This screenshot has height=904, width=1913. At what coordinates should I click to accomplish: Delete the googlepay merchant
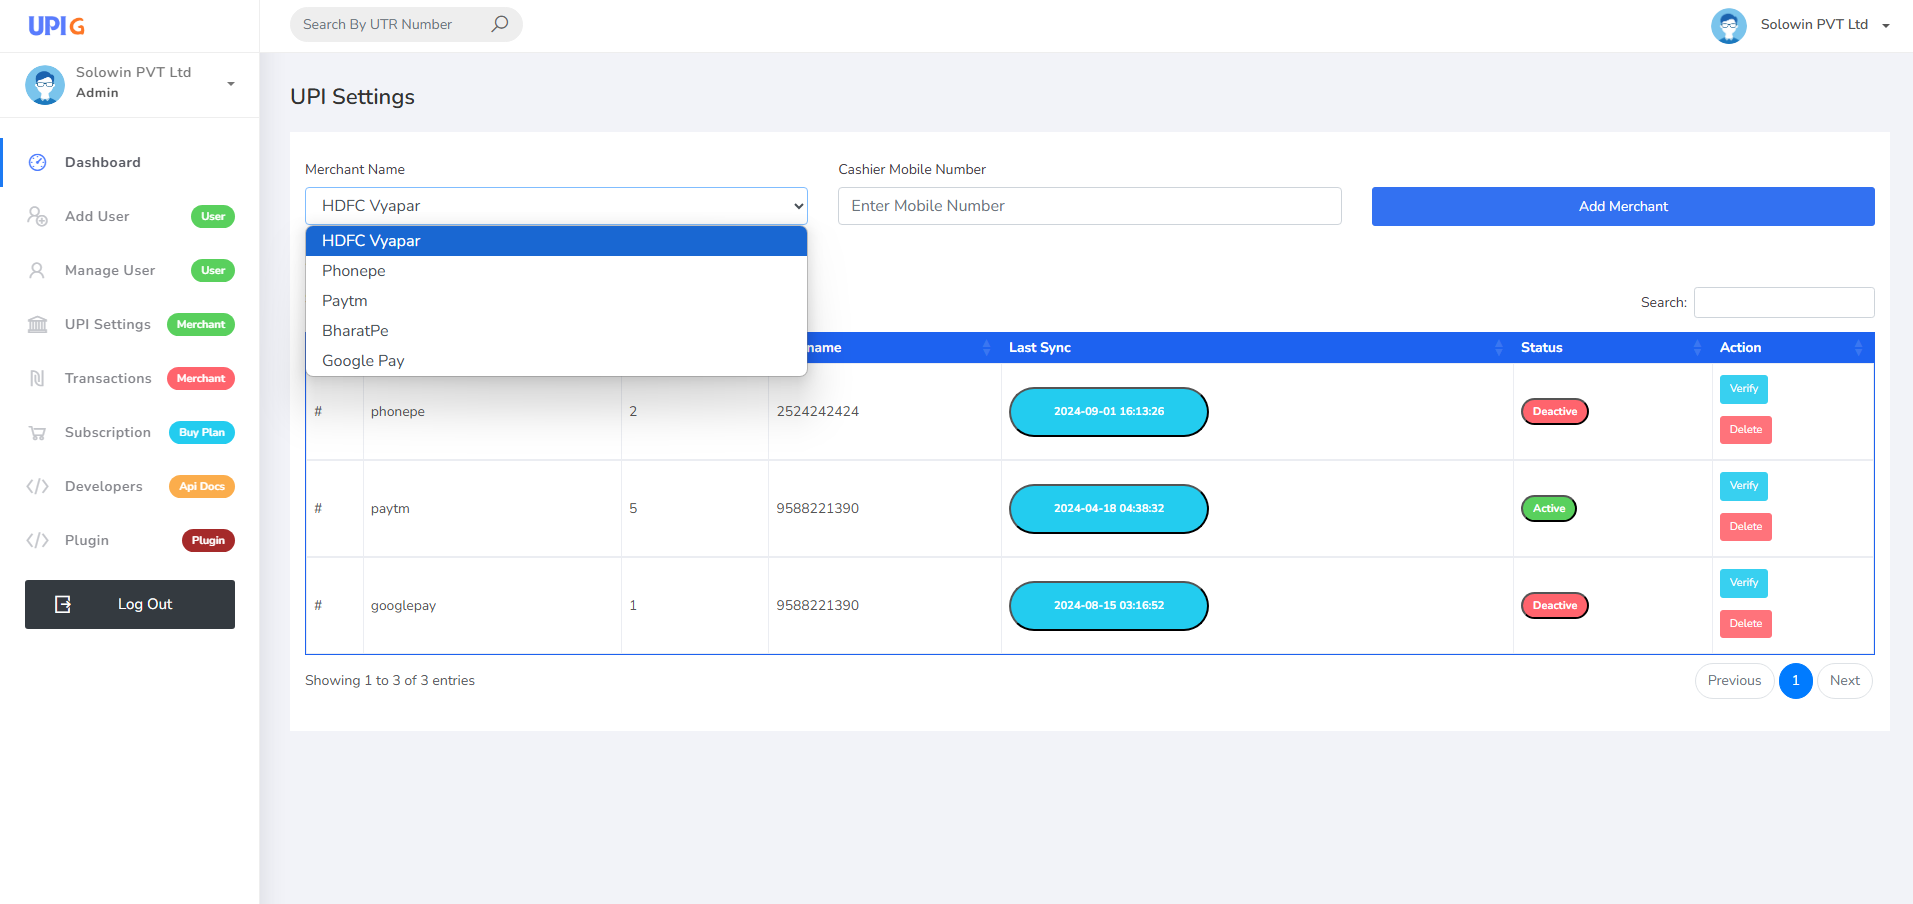click(1746, 624)
